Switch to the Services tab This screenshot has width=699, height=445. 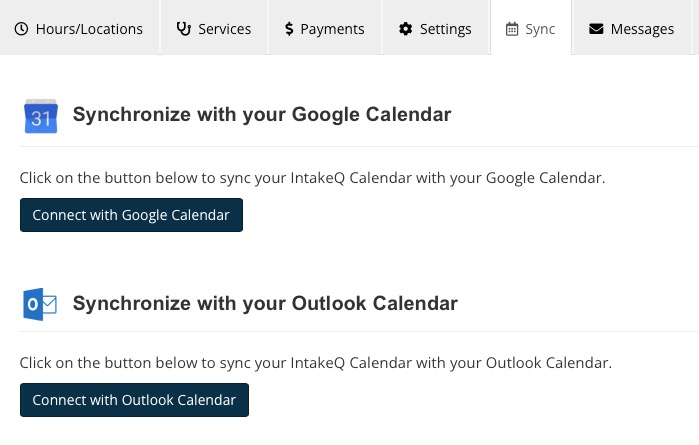214,28
